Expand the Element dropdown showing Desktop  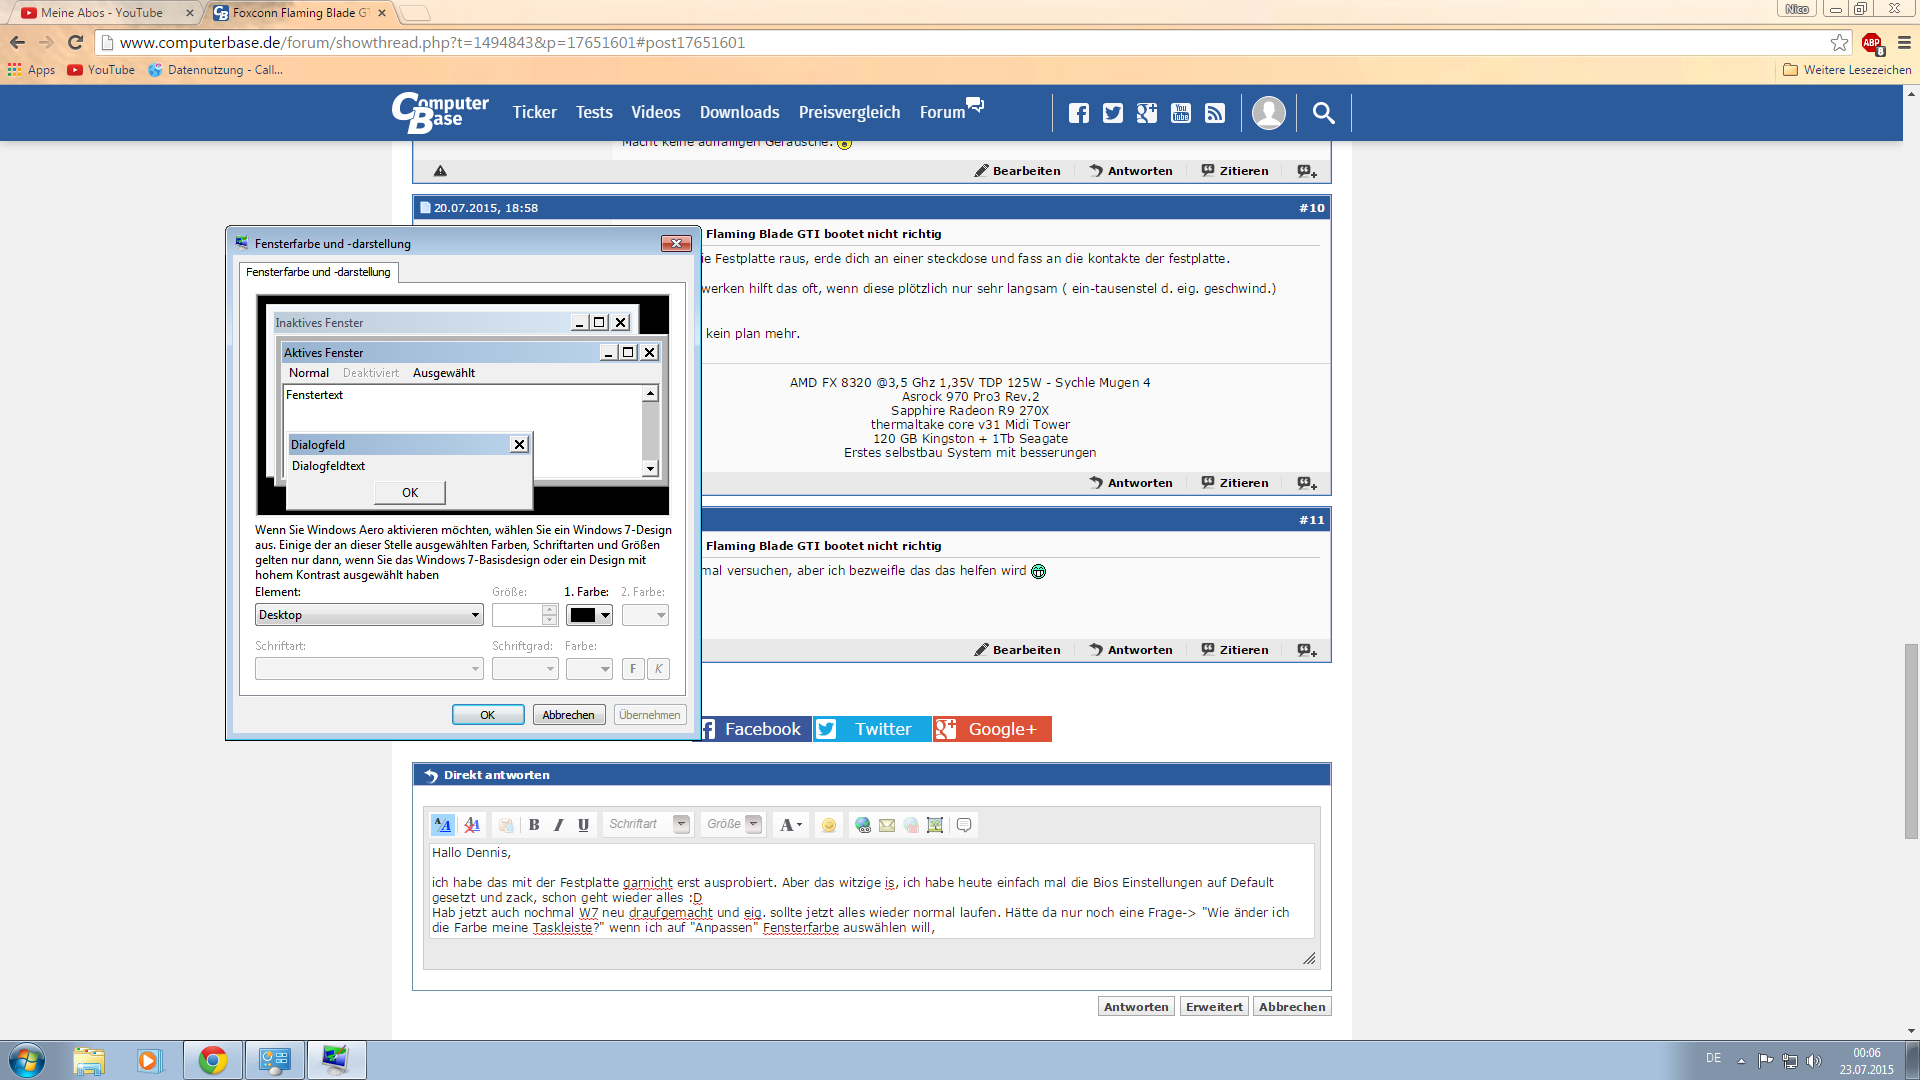pyautogui.click(x=369, y=615)
